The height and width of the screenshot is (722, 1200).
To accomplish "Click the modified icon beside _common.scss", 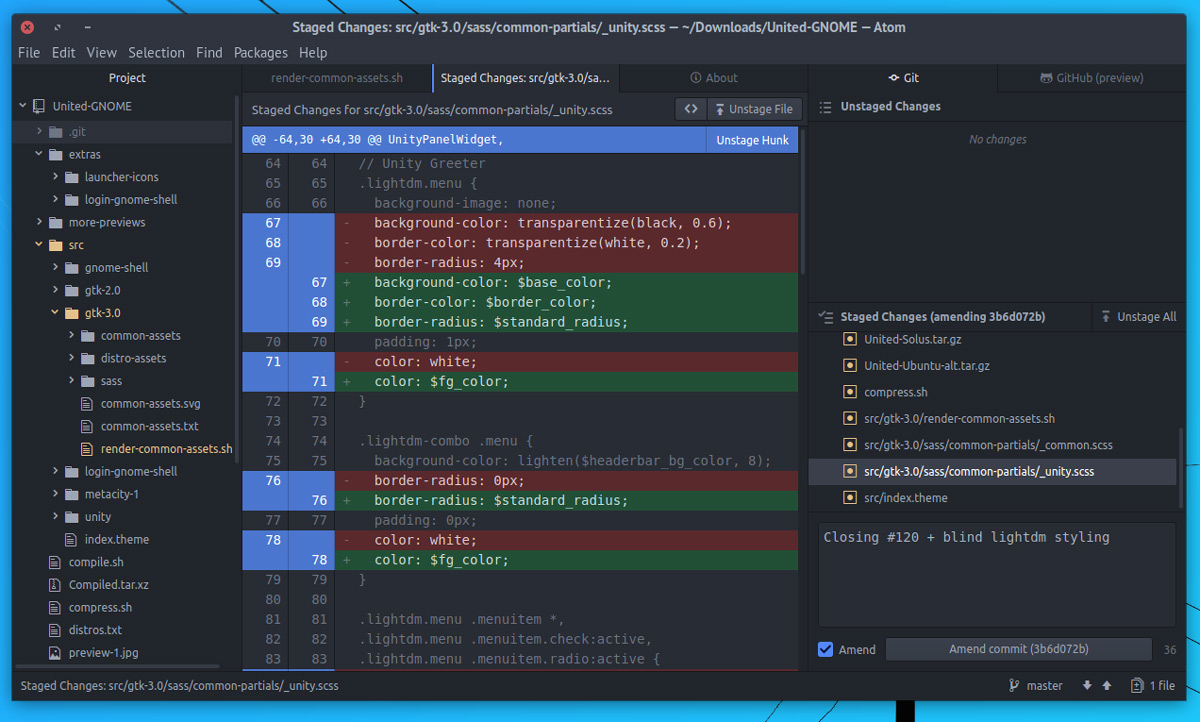I will pos(850,445).
